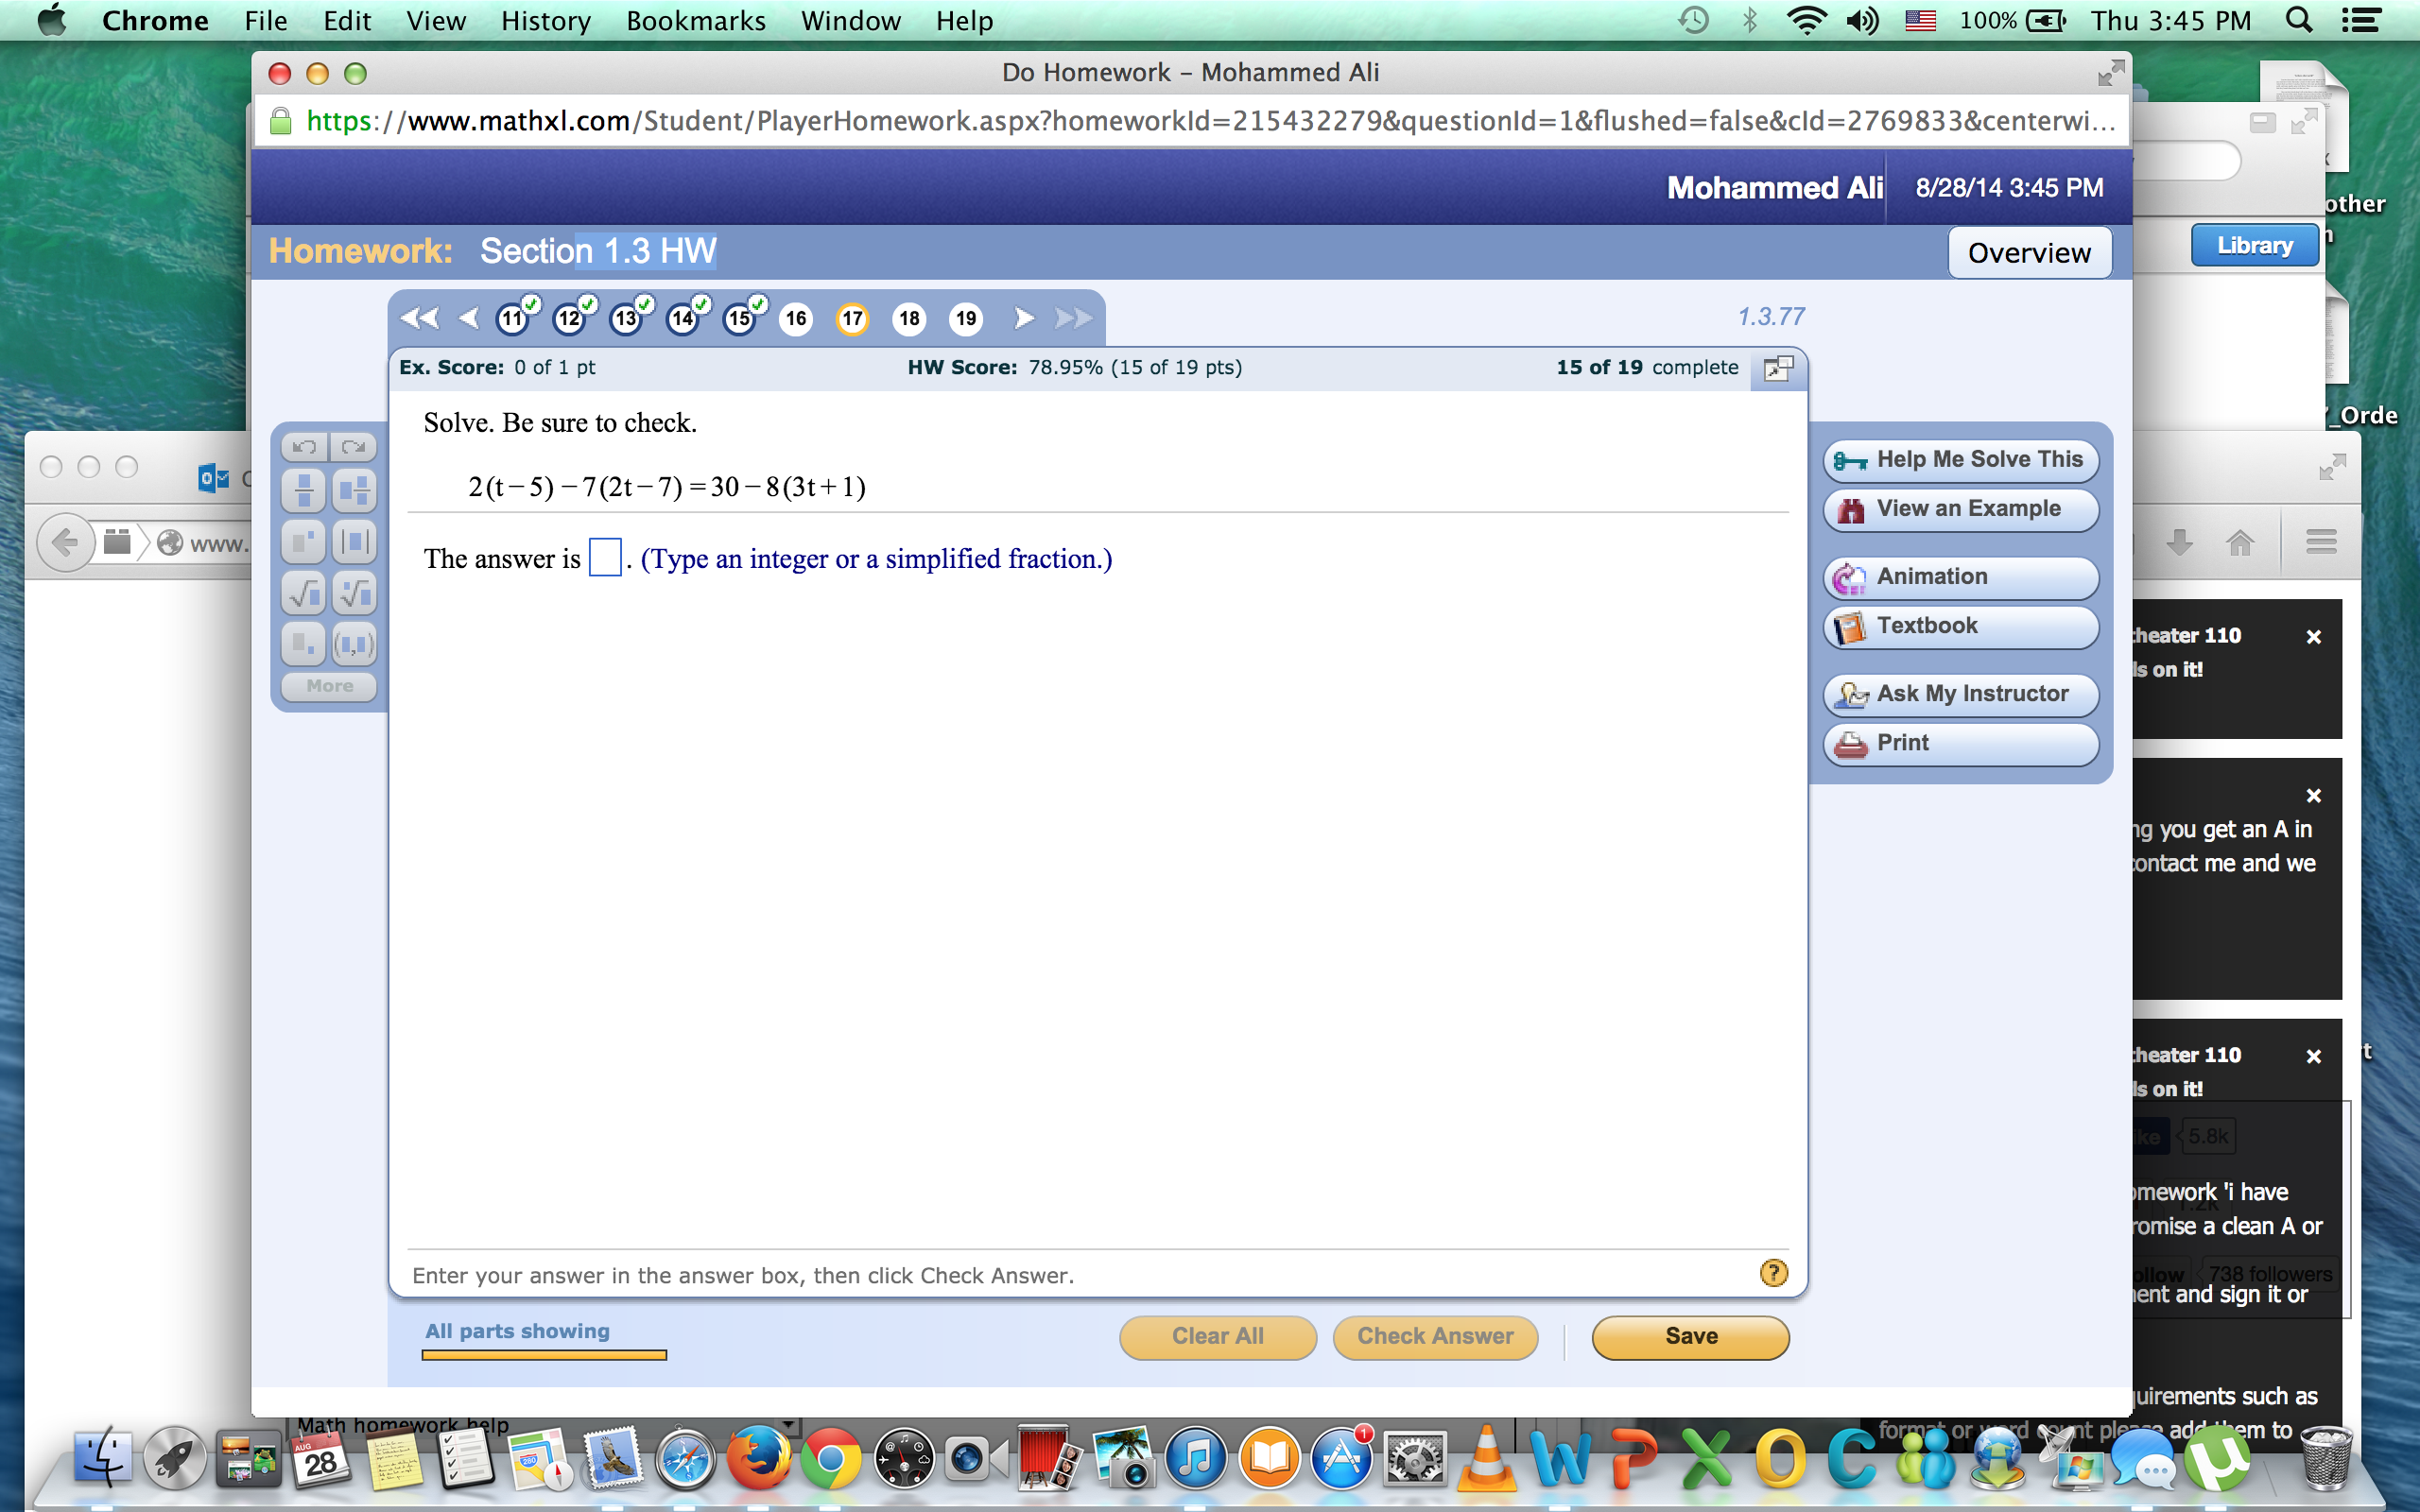Click All parts showing label
Viewport: 2420px width, 1512px height.
pyautogui.click(x=517, y=1331)
